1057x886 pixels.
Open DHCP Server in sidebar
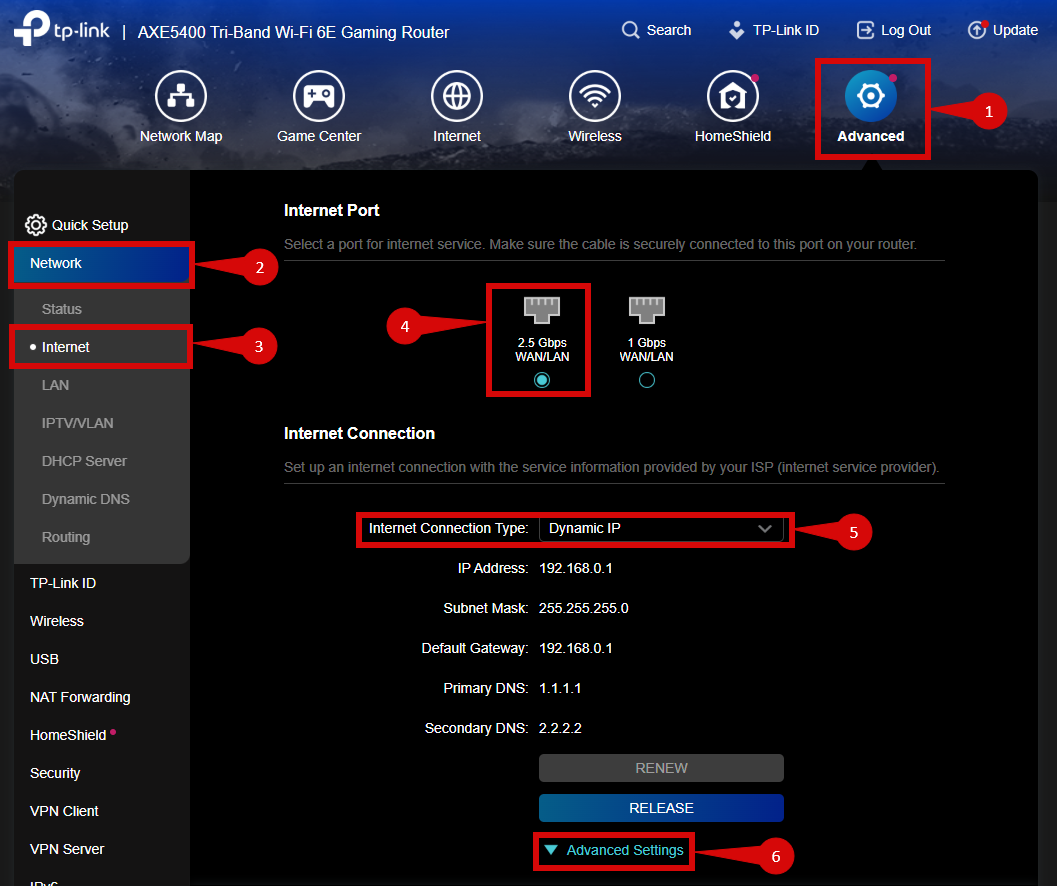84,461
